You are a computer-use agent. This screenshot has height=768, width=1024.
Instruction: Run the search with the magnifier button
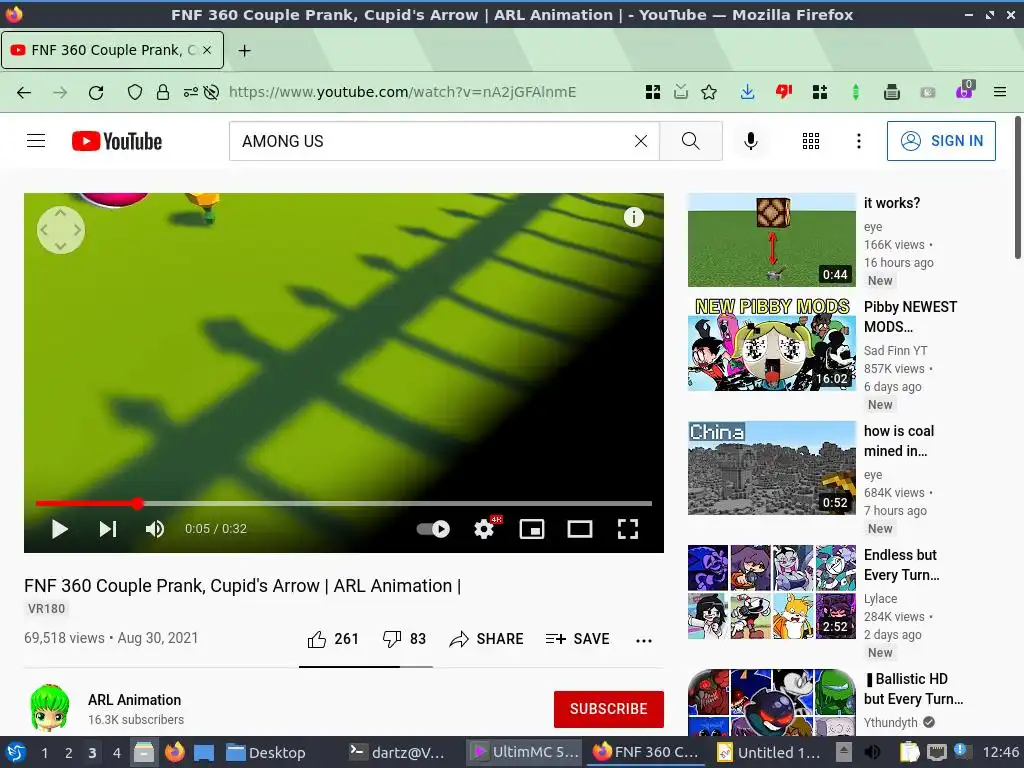[691, 141]
